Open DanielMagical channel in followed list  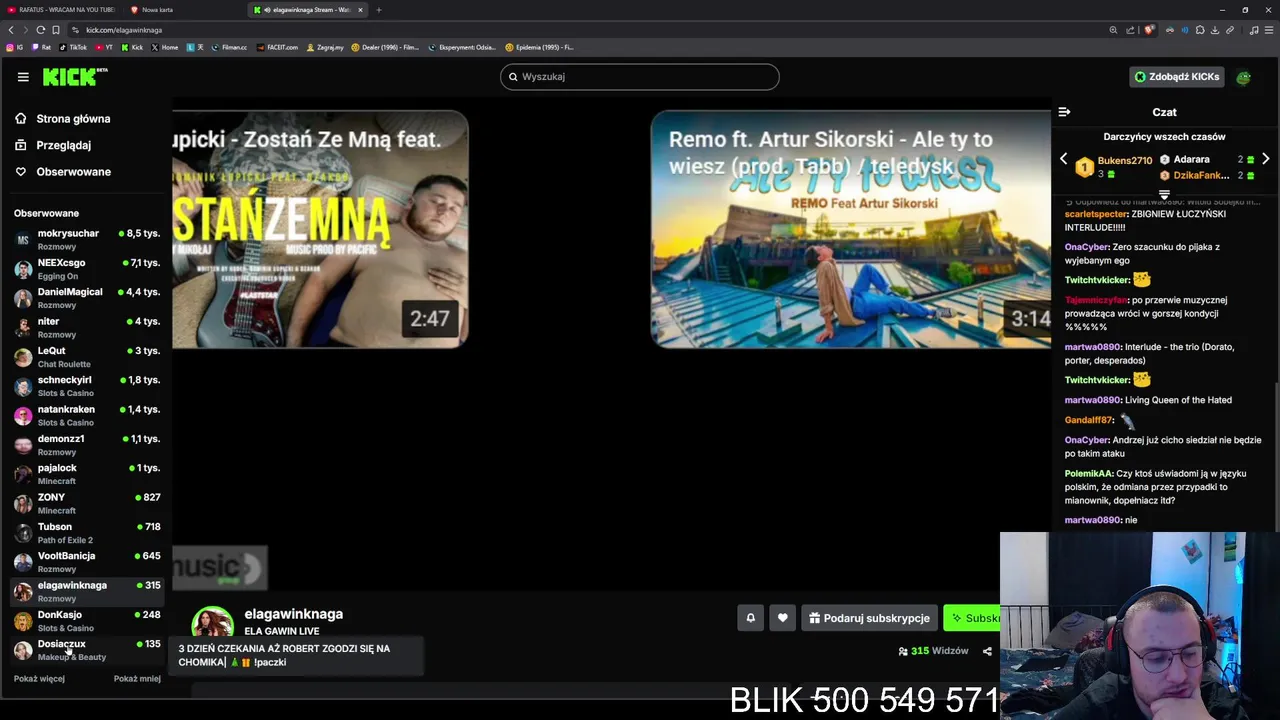point(87,298)
